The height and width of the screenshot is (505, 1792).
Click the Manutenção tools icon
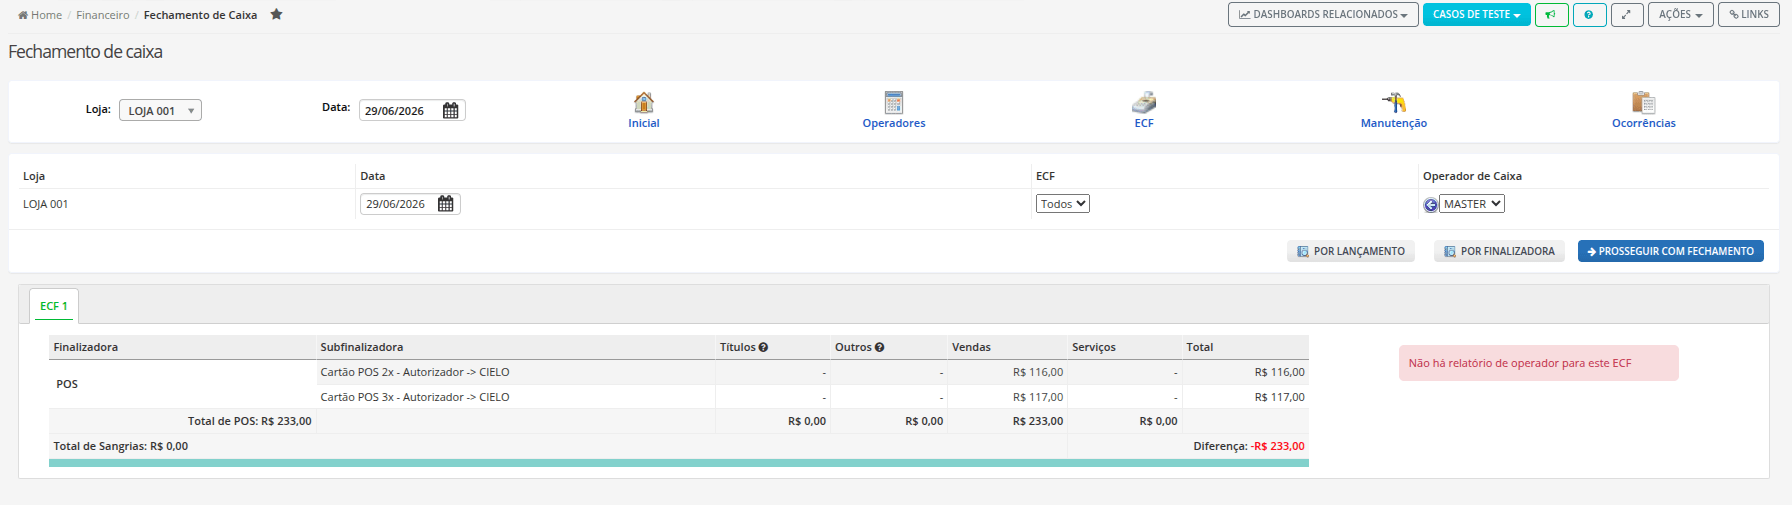point(1394,102)
